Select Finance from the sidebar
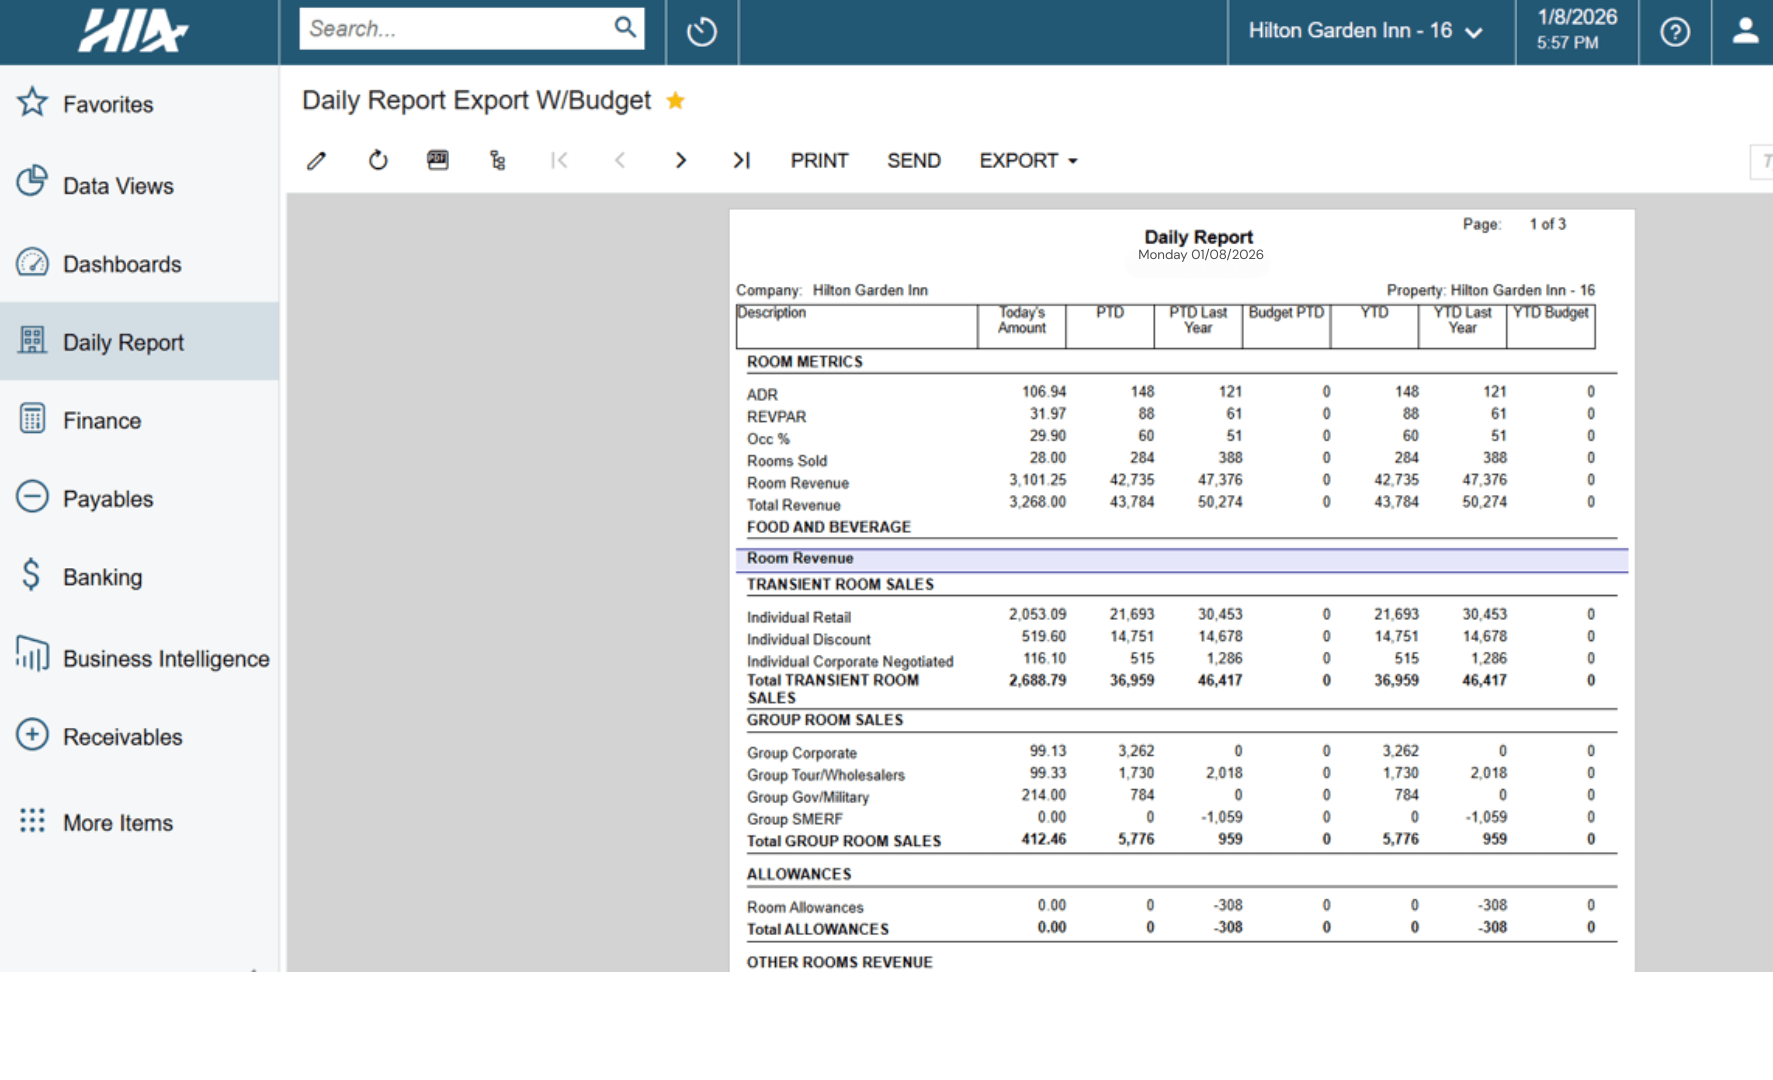Viewport: 1773px width, 1080px height. pyautogui.click(x=99, y=420)
